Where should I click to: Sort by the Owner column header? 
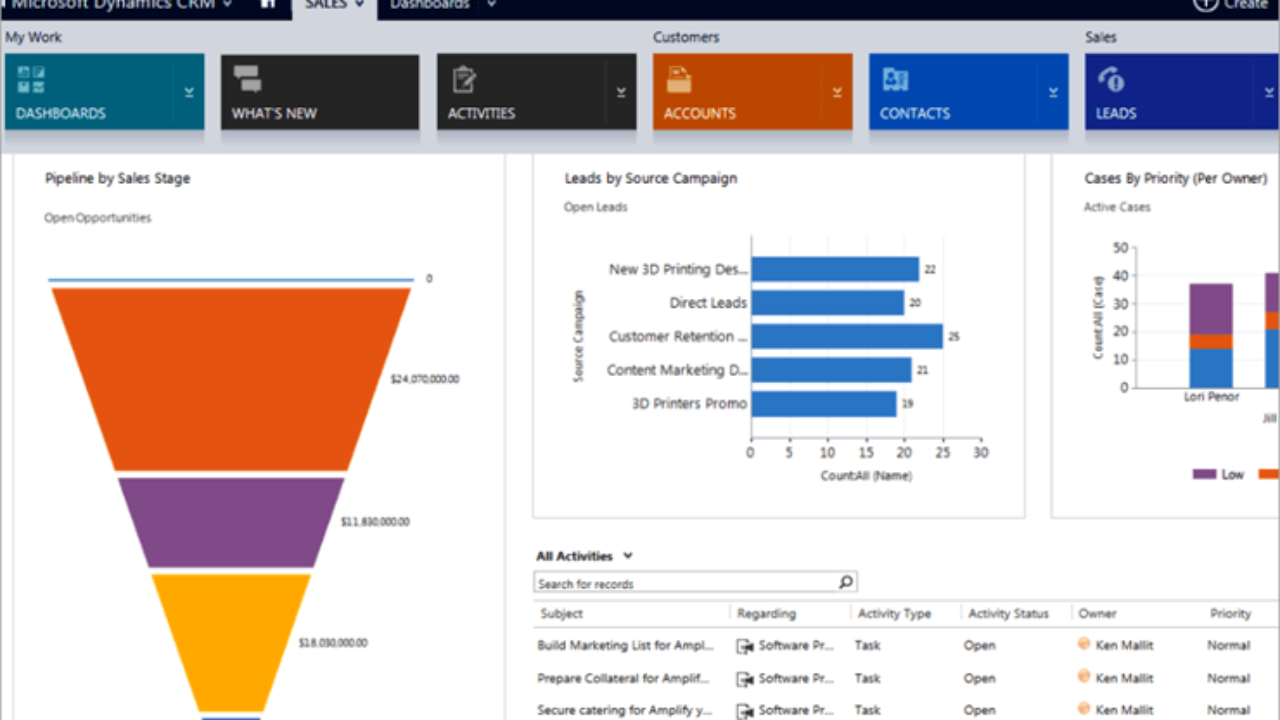pyautogui.click(x=1097, y=614)
